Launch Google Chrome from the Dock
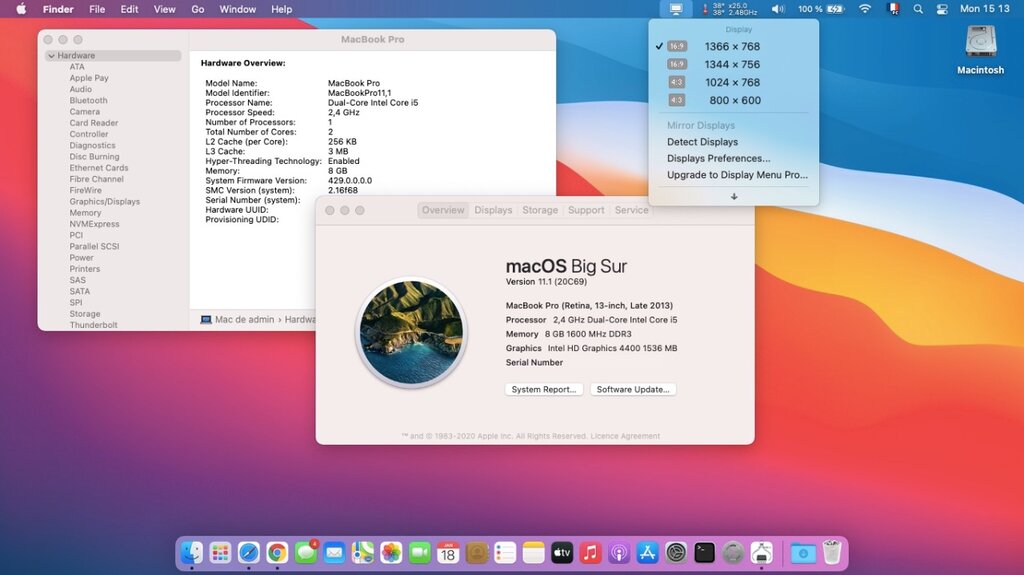 [277, 552]
